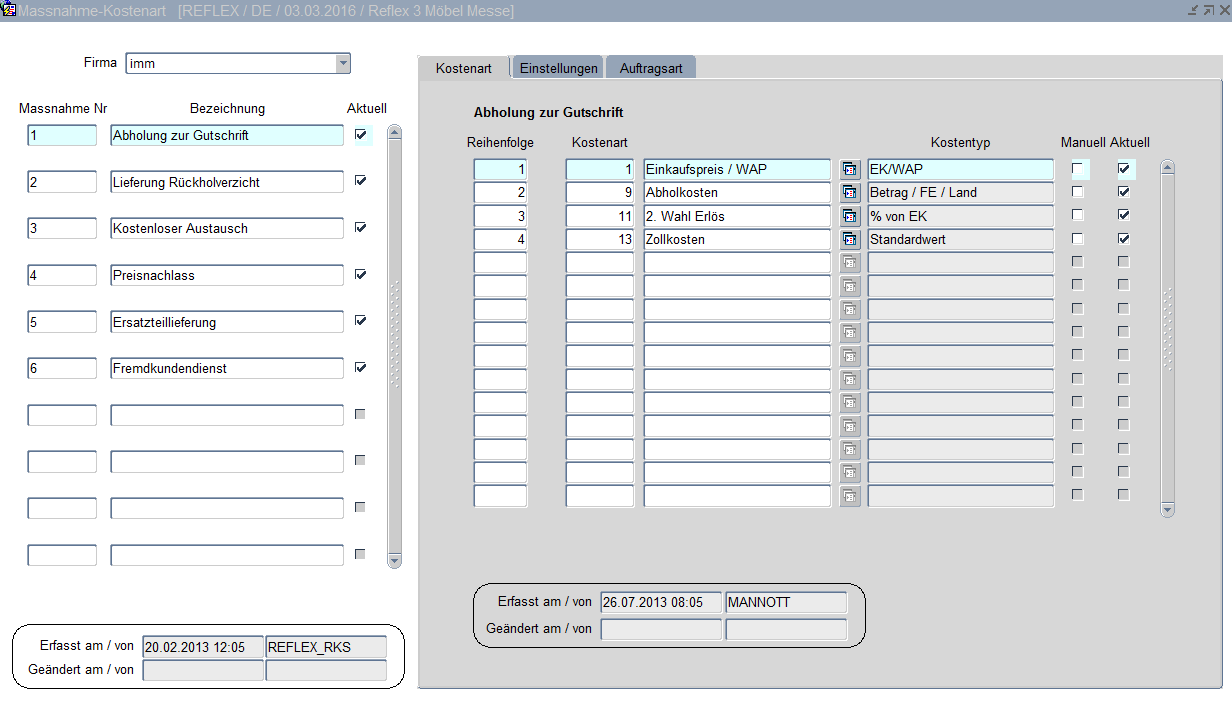
Task: Open the Firma dropdown
Action: point(343,64)
